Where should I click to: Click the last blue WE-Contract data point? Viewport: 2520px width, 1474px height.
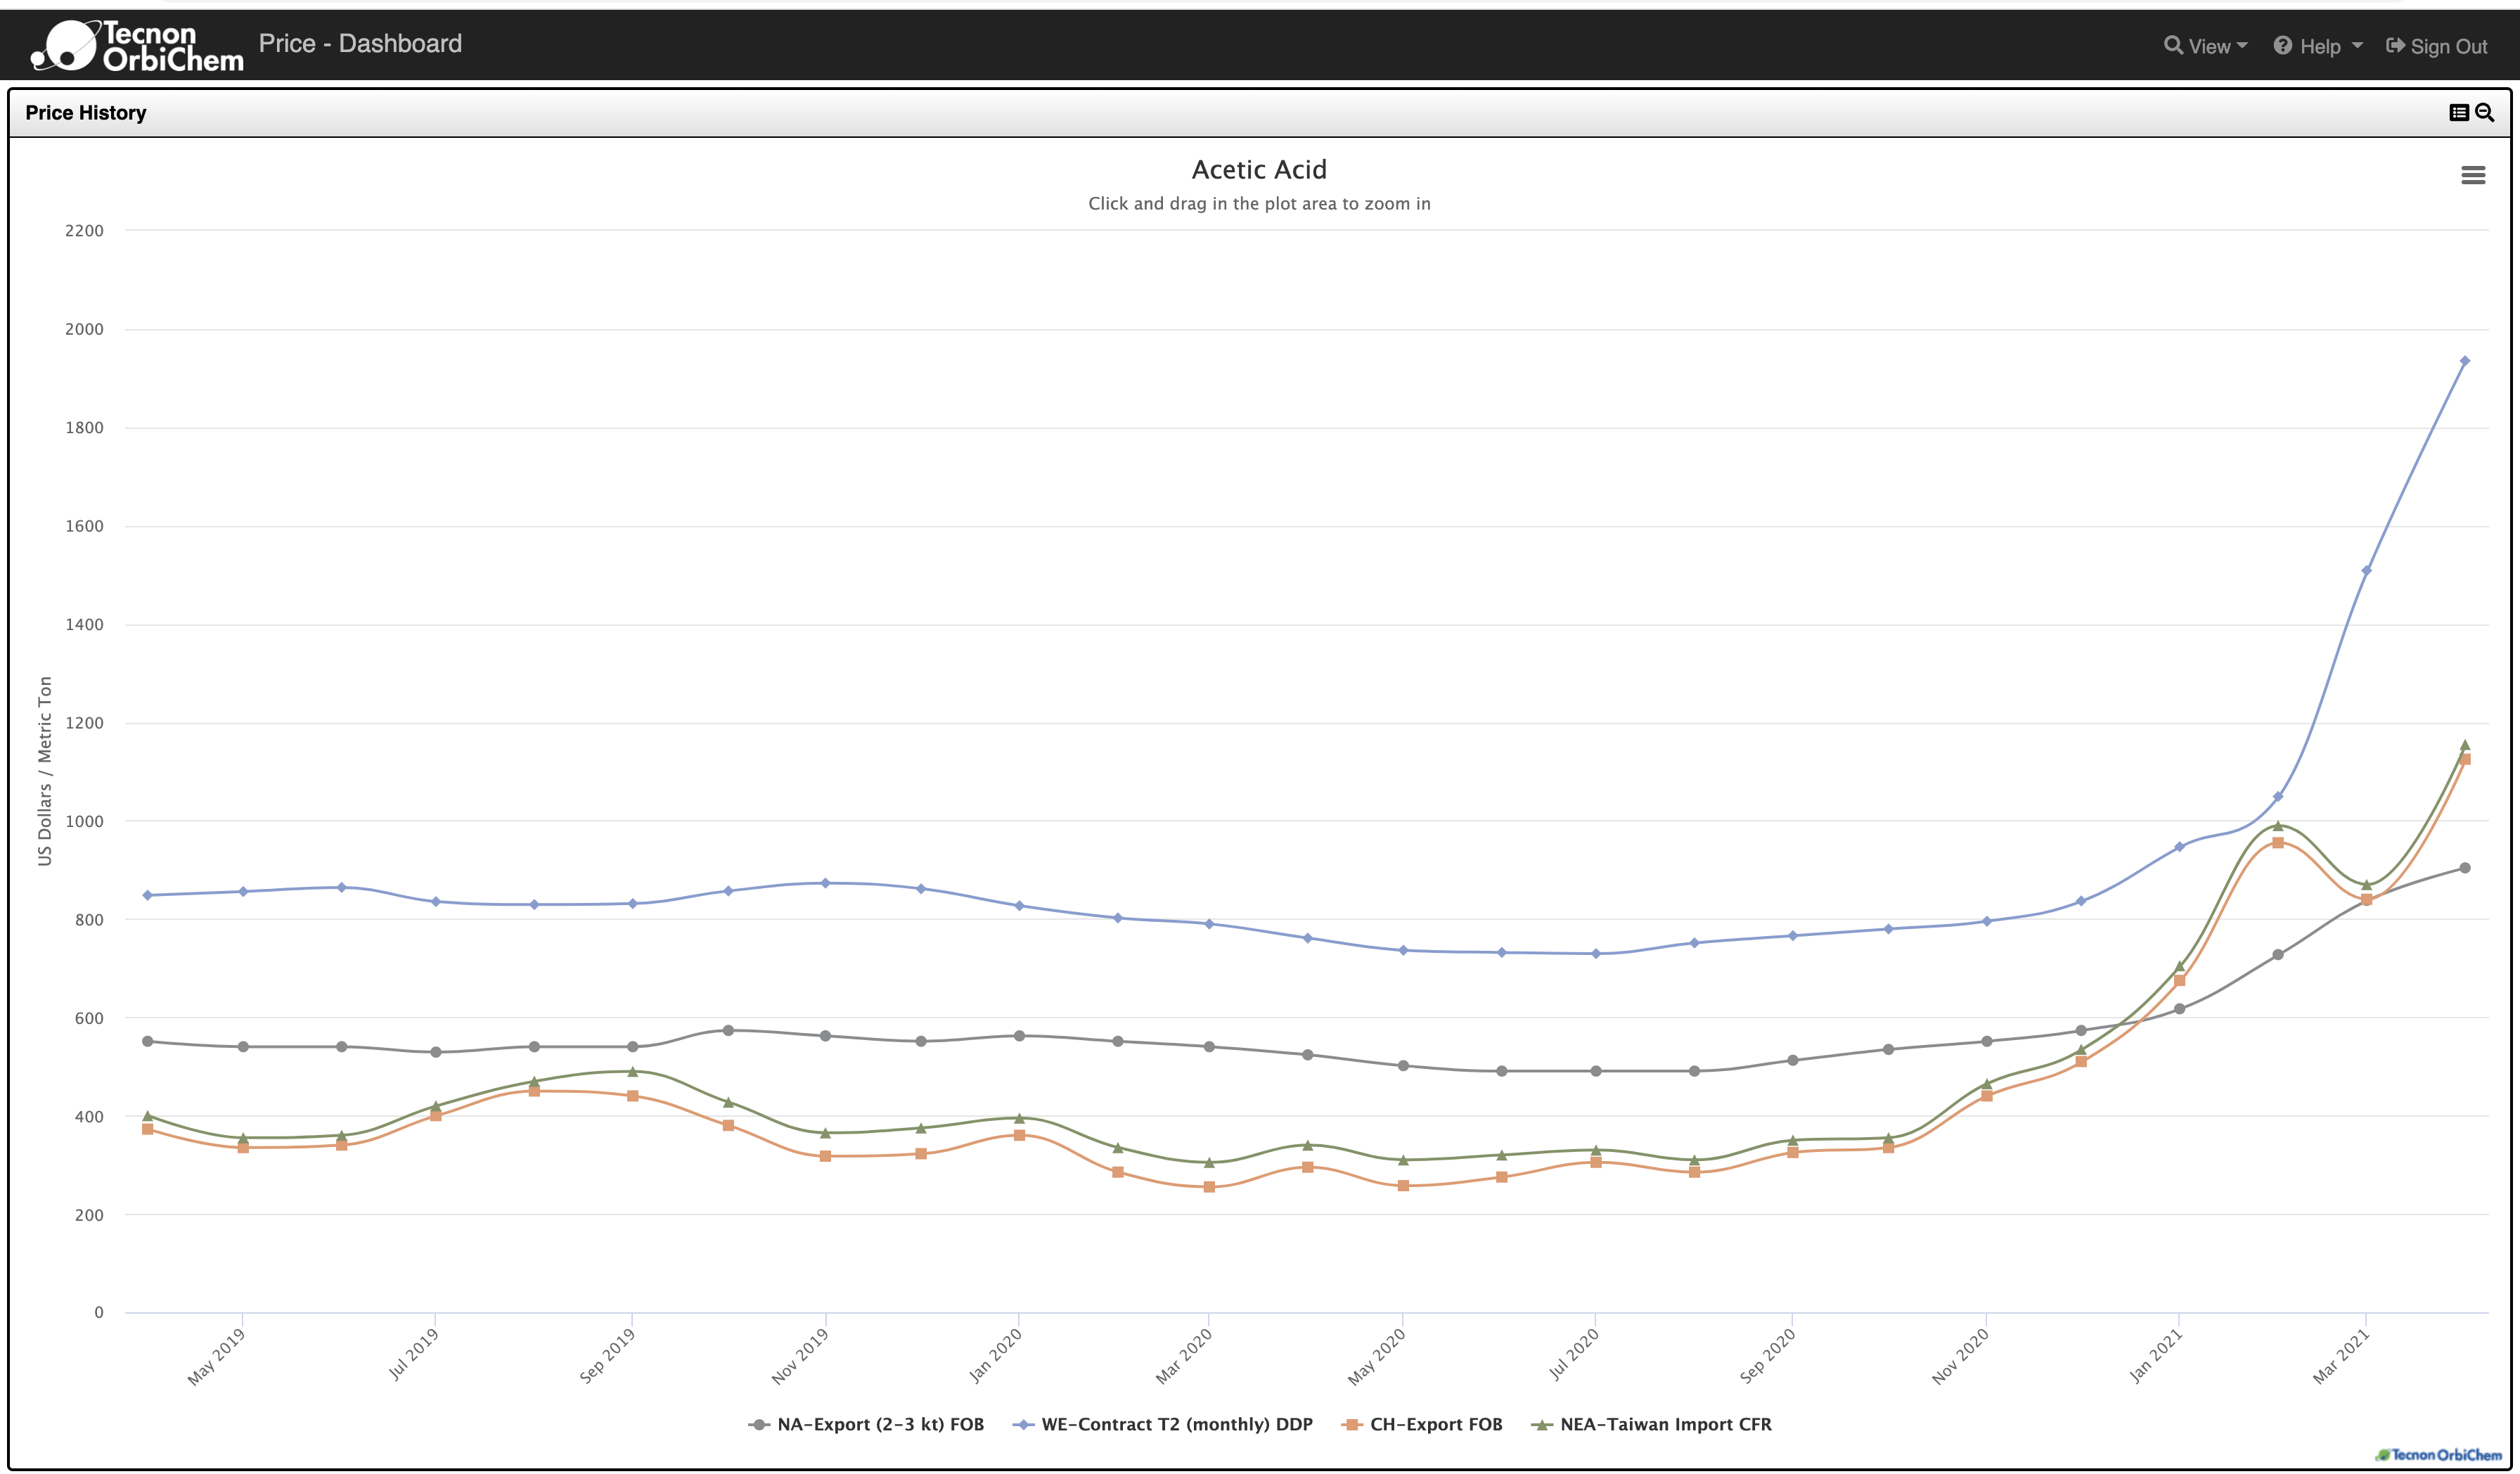coord(2464,361)
